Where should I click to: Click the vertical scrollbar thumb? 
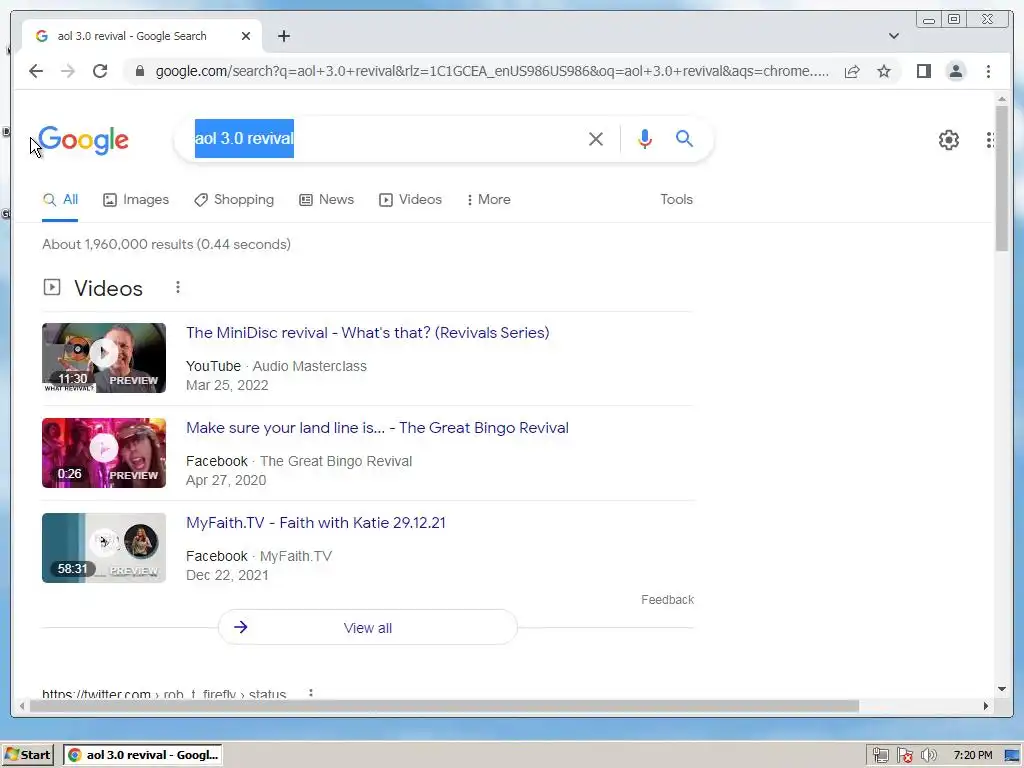click(1002, 178)
